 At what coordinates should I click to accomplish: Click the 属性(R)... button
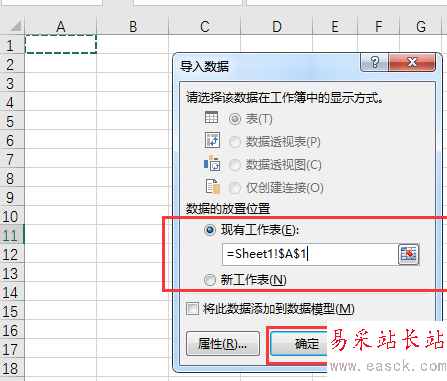tap(223, 343)
